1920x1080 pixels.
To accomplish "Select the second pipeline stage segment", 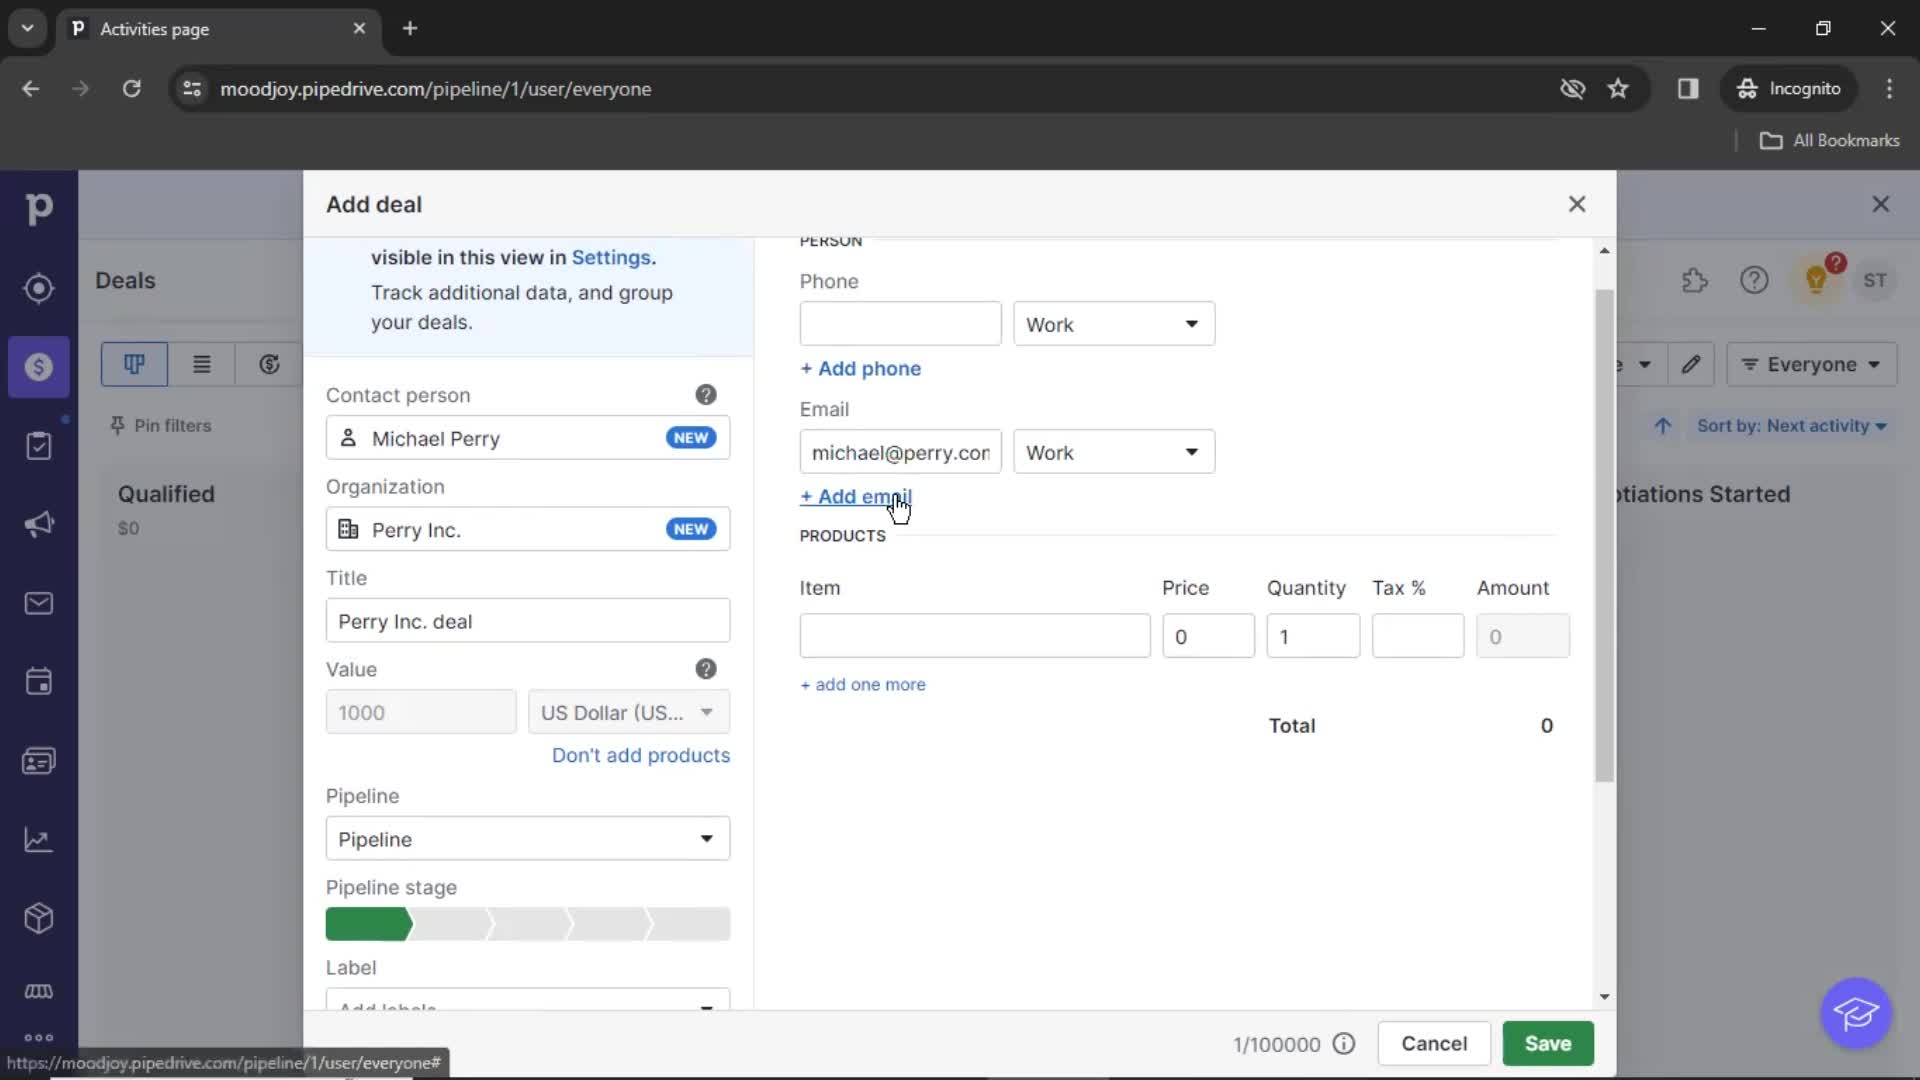I will point(451,924).
